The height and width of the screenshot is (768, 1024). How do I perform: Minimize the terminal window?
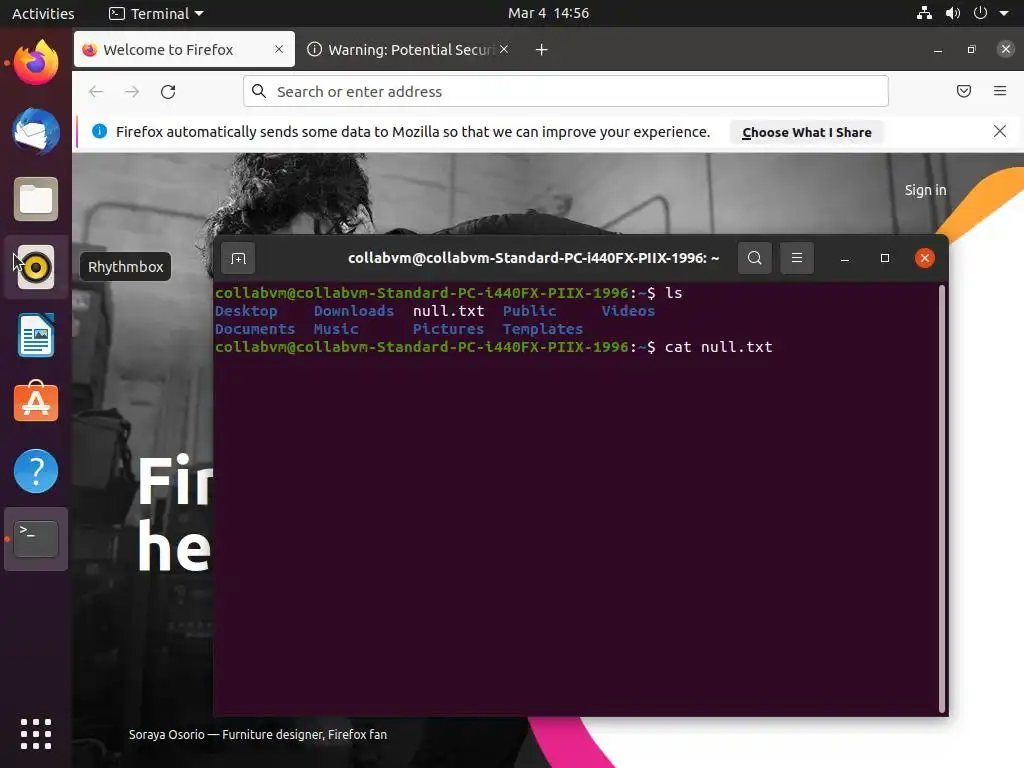click(844, 258)
